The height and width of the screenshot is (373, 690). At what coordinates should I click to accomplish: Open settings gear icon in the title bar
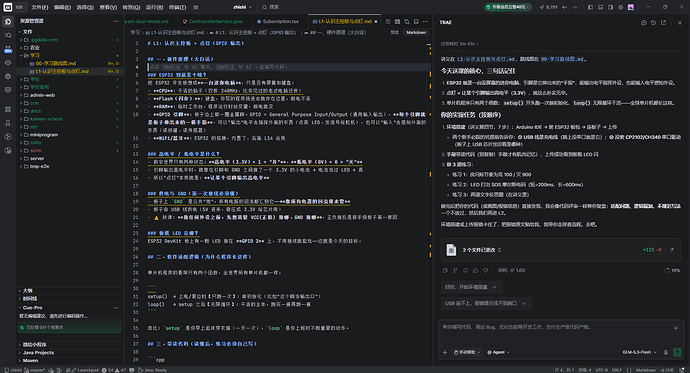tap(620, 7)
